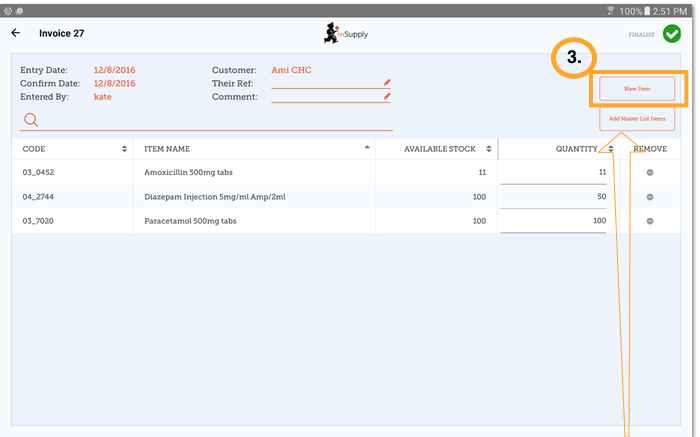Edit the quantity field for Paracetamol
Viewport: 700px width, 437px height.
(554, 221)
